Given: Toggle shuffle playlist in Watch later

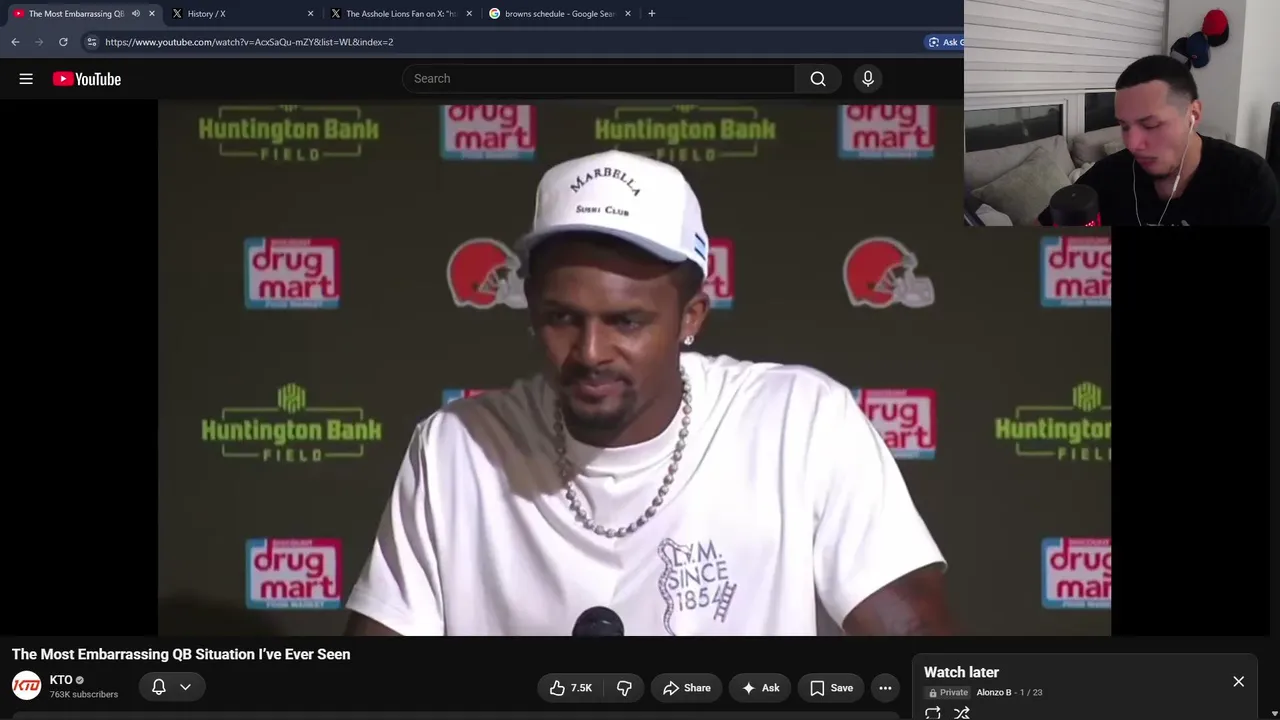Looking at the screenshot, I should [x=962, y=713].
